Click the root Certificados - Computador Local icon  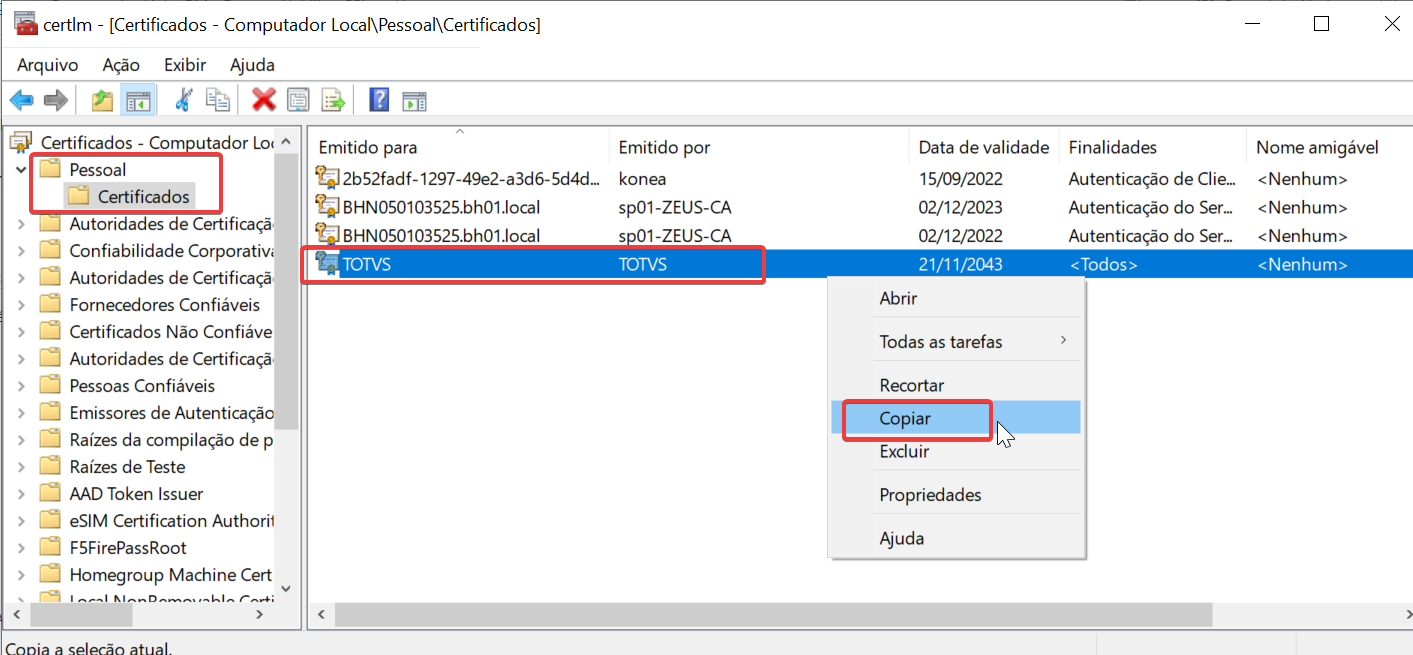coord(21,143)
